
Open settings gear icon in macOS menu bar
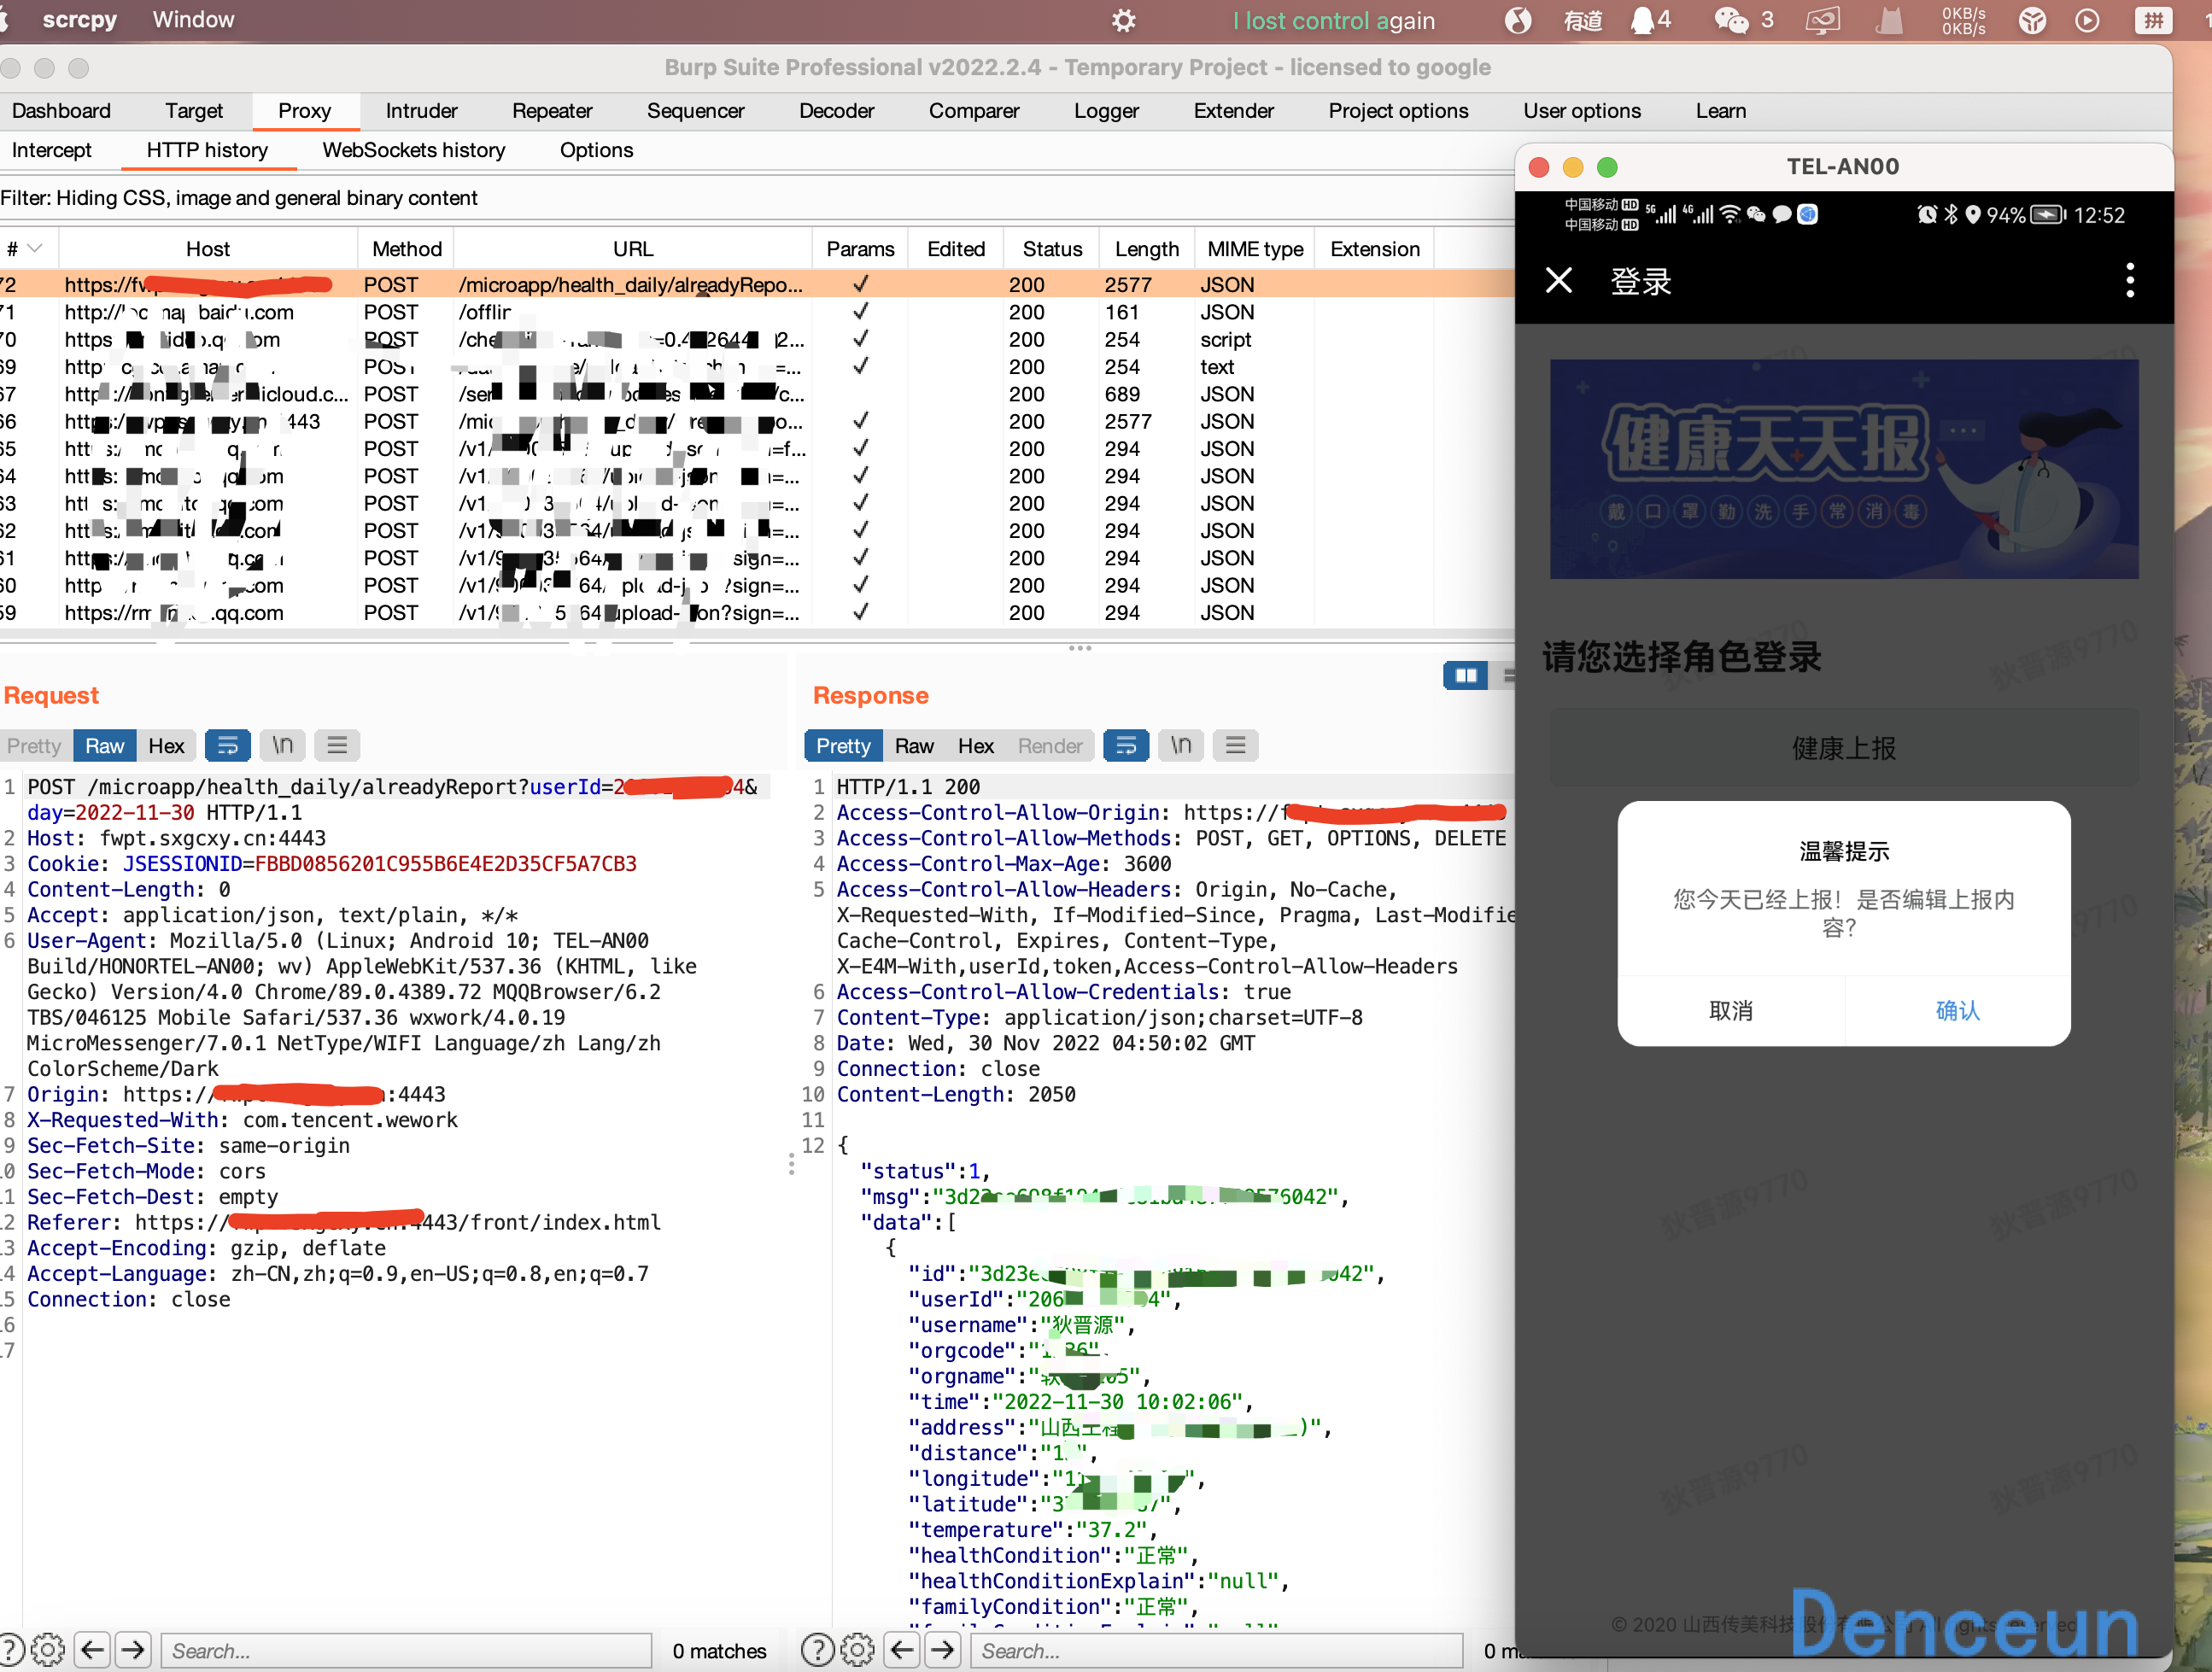tap(1124, 21)
